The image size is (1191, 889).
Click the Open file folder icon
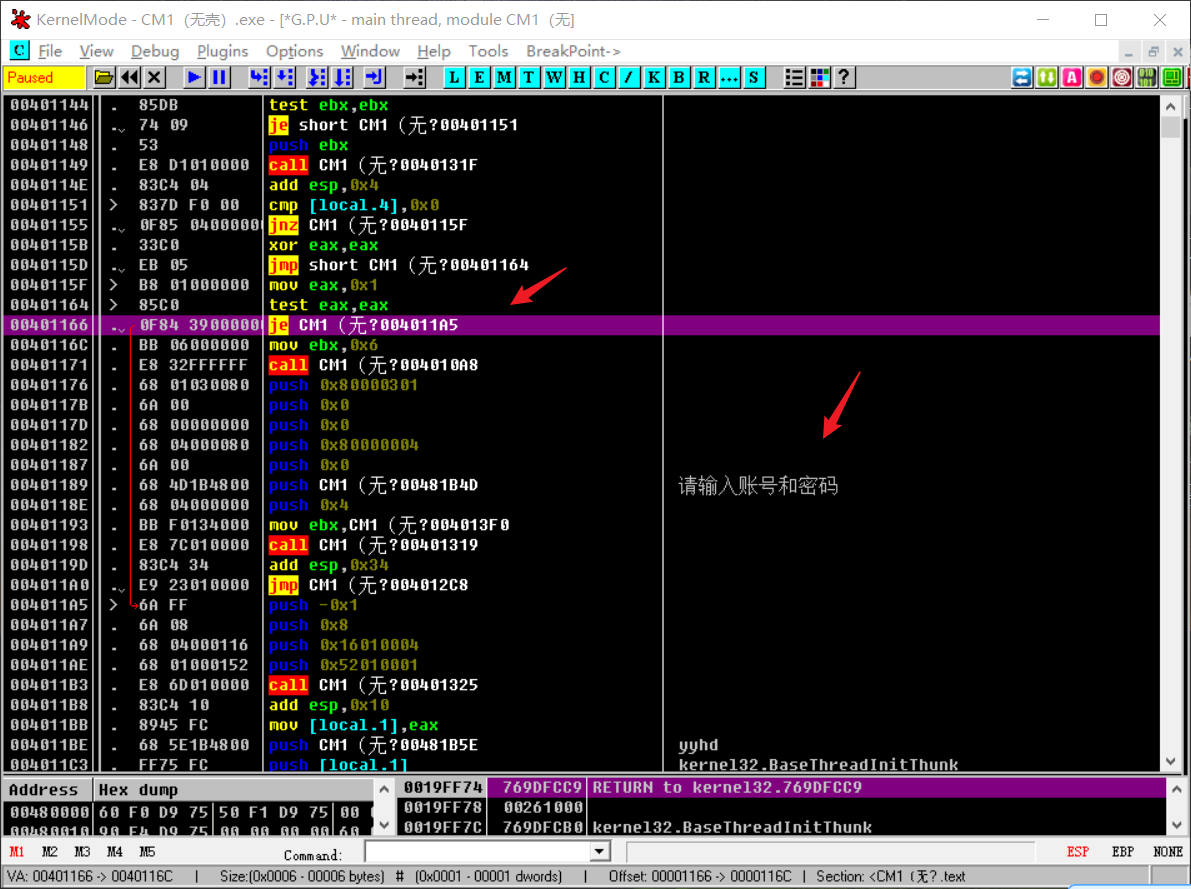point(104,77)
